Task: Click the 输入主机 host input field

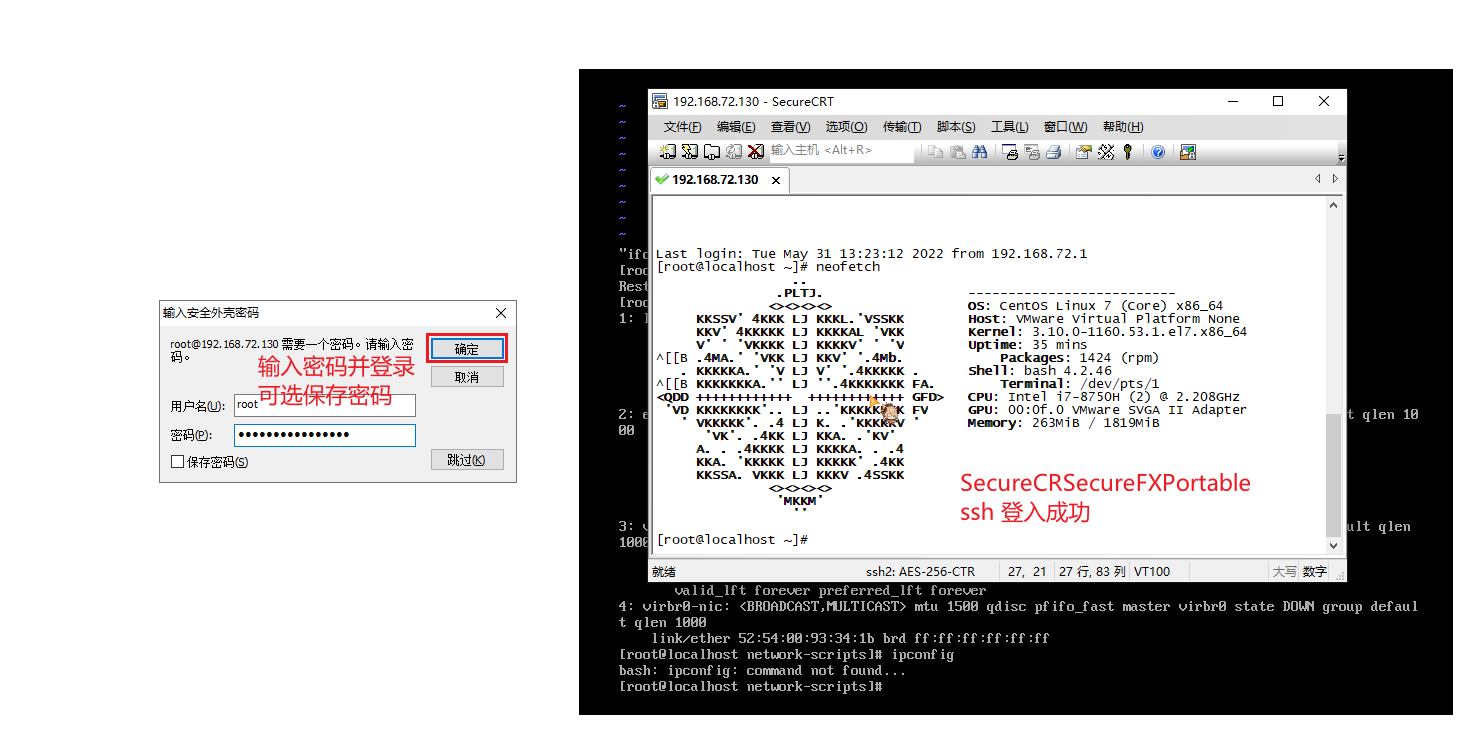Action: point(840,150)
